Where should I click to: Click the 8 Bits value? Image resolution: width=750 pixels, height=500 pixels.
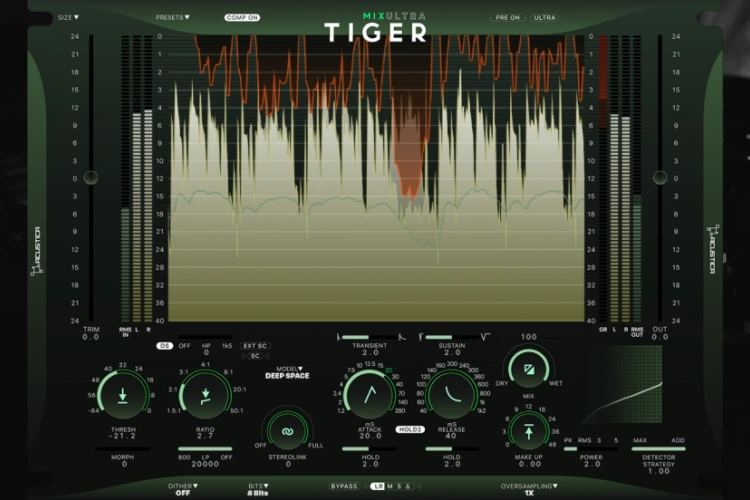(x=258, y=493)
